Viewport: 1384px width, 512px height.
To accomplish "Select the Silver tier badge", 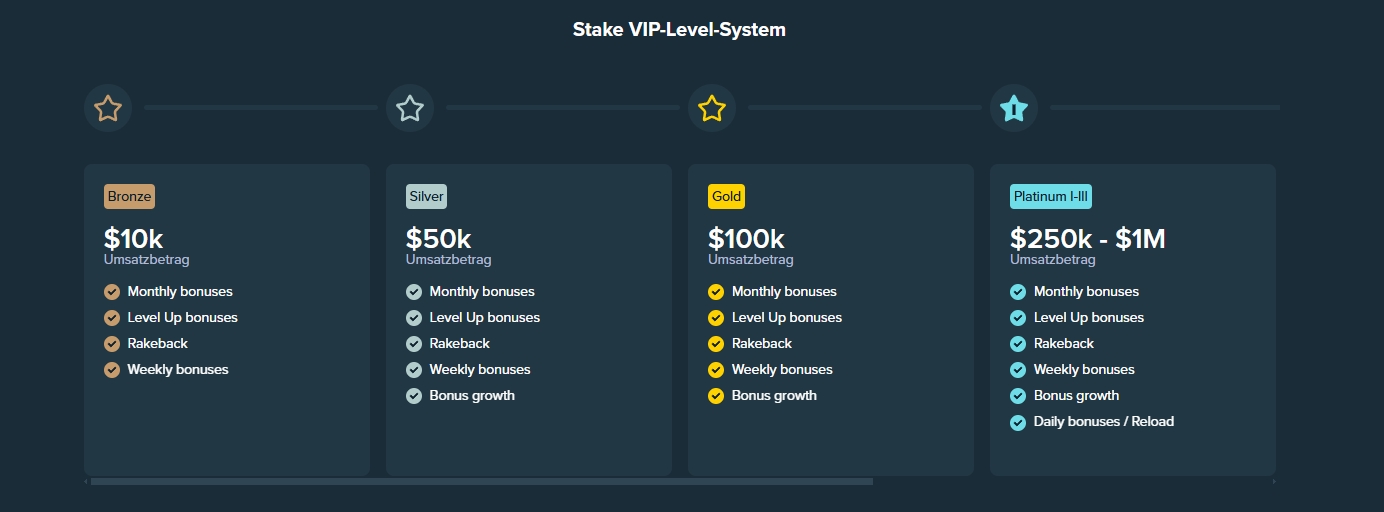I will pyautogui.click(x=426, y=196).
